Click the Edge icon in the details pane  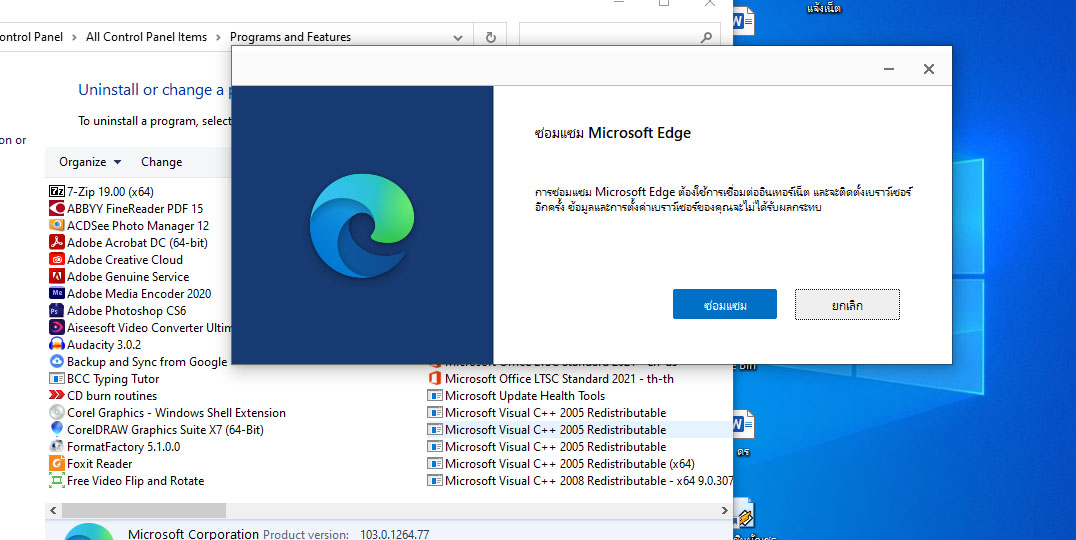(89, 532)
